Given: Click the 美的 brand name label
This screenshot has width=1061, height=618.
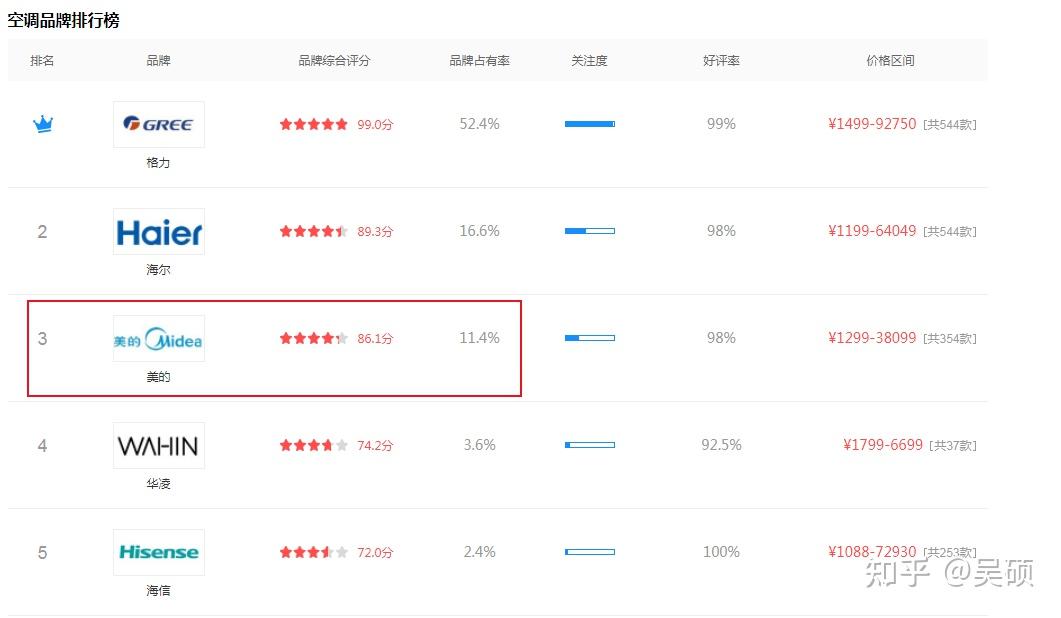Looking at the screenshot, I should click(158, 376).
